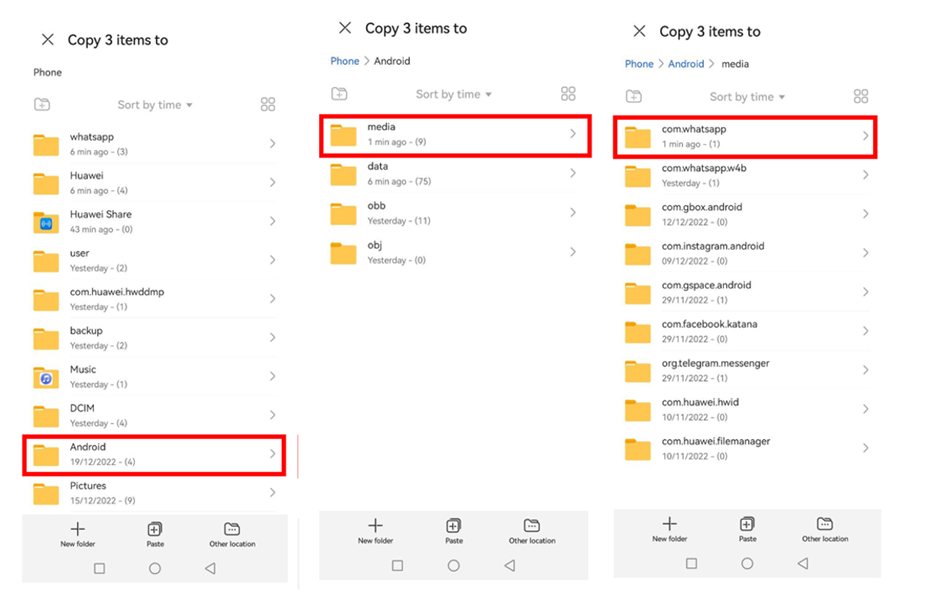The image size is (940, 605).
Task: Open Sort by time dropdown in left panel
Action: pos(155,105)
